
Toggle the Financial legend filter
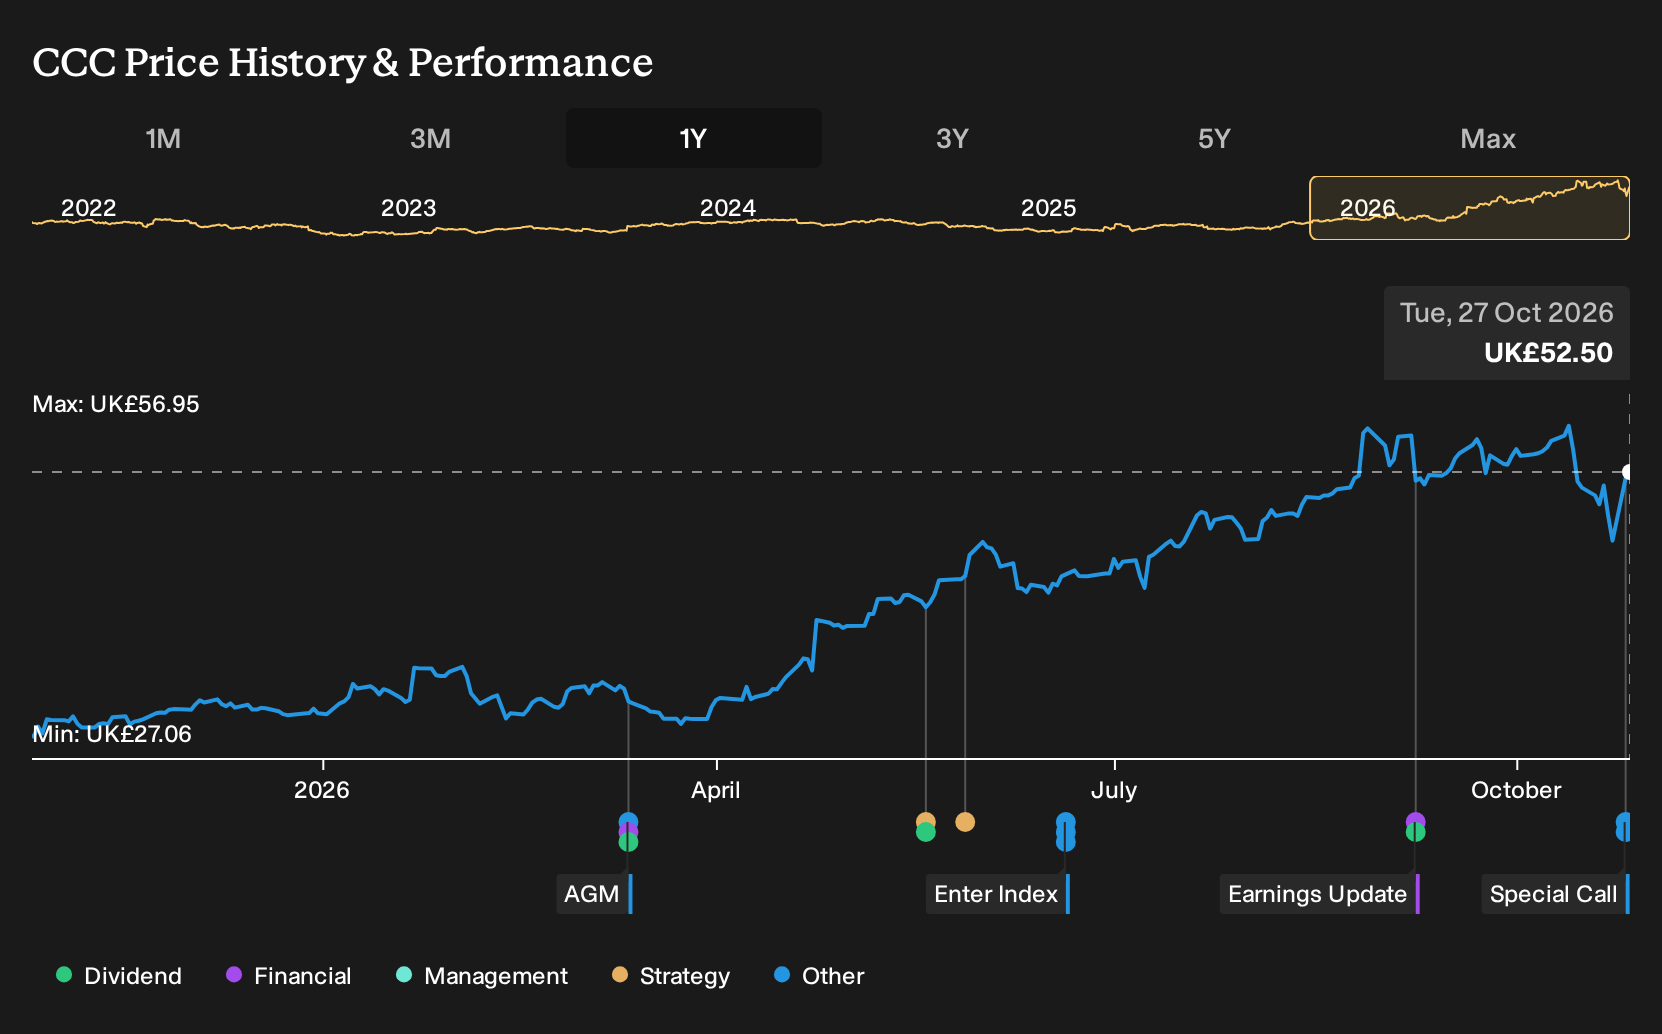click(289, 976)
